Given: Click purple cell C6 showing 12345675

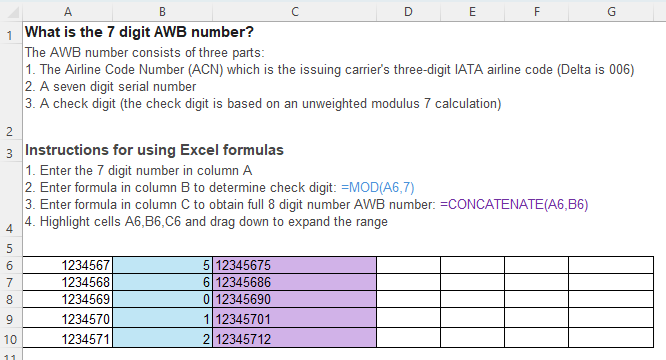Looking at the screenshot, I should [294, 265].
